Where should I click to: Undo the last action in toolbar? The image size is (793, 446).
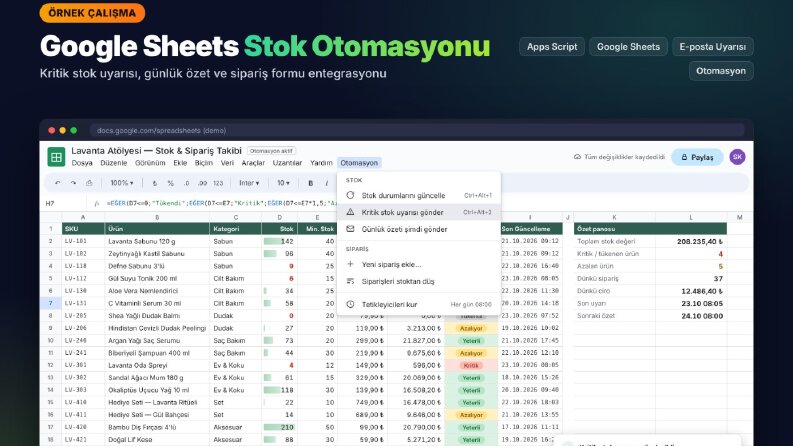(x=58, y=183)
